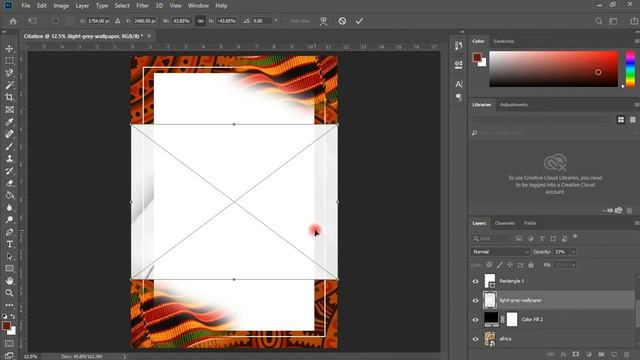Open the extra tools ellipsis menu

tap(9, 305)
